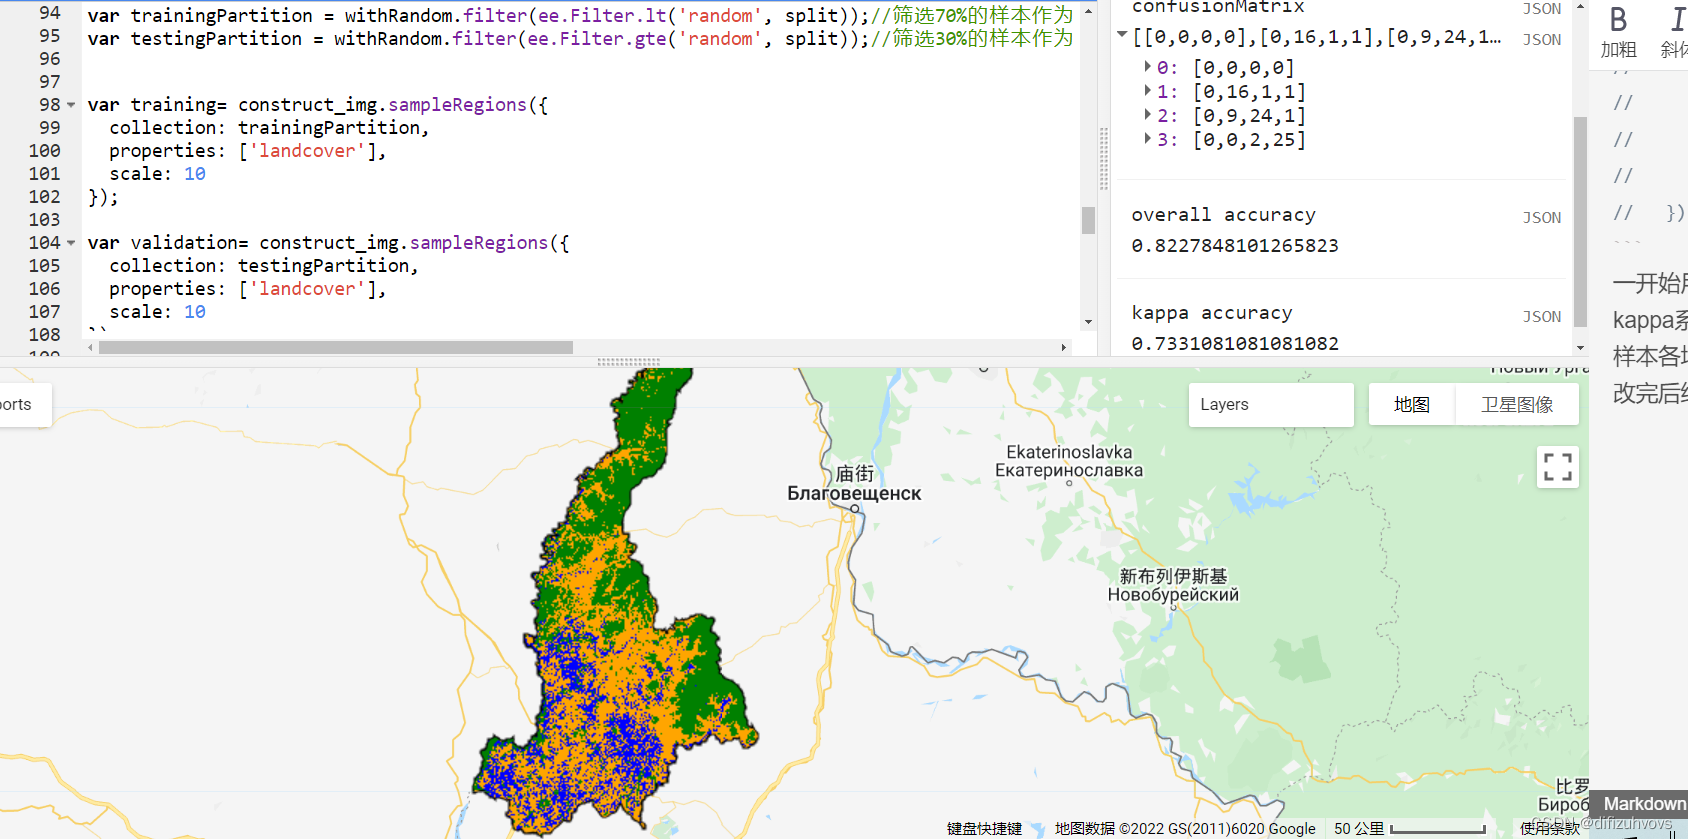Click code editor horizontal scrollbar

pyautogui.click(x=336, y=348)
